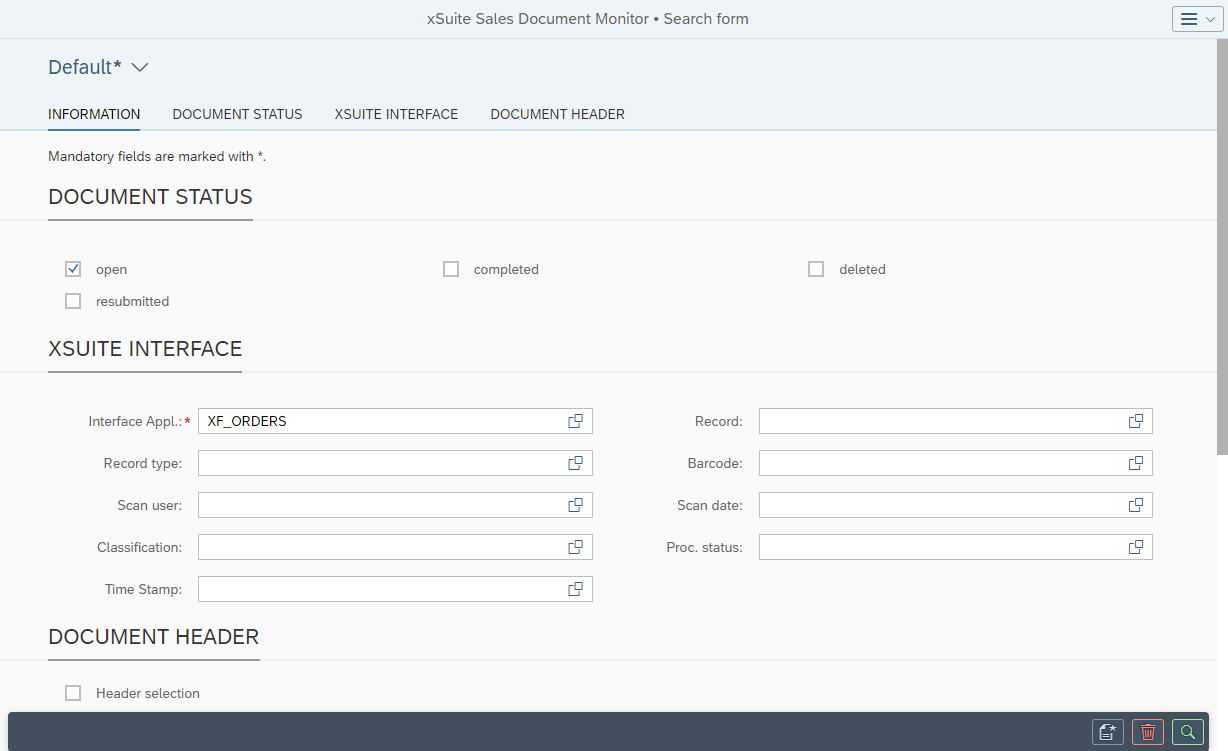Enable the completed status checkbox

click(x=450, y=268)
